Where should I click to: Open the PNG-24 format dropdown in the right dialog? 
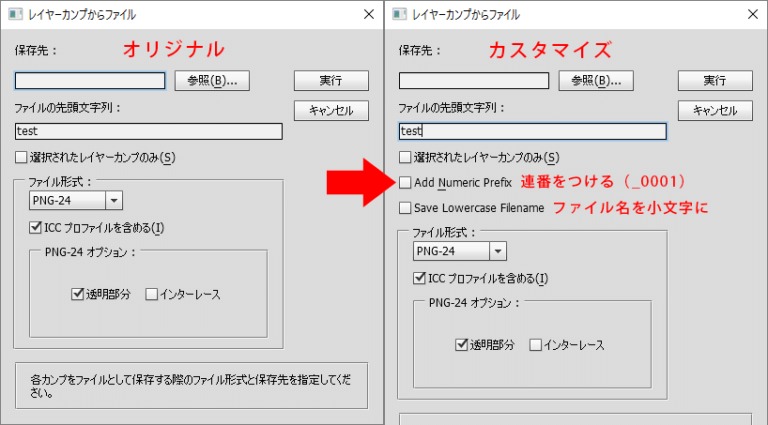click(x=497, y=251)
